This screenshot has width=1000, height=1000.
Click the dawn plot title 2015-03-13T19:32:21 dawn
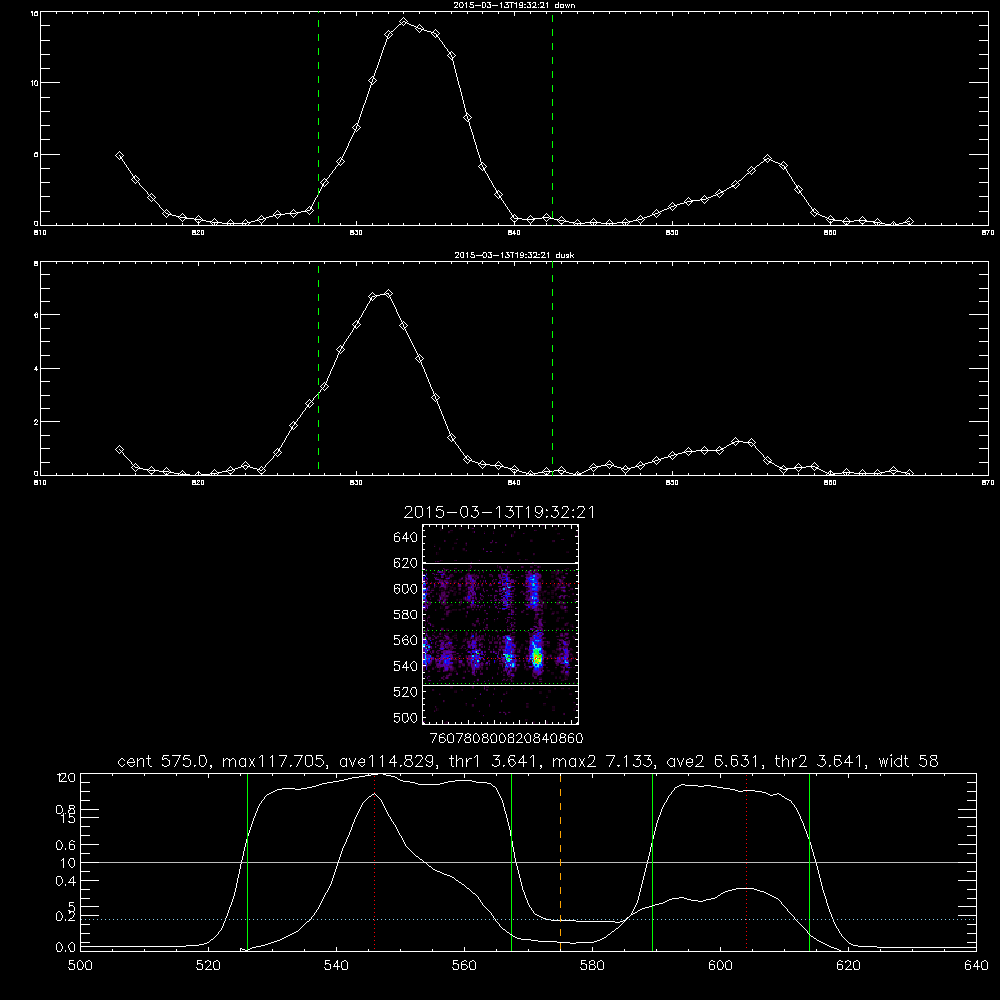[x=514, y=5]
